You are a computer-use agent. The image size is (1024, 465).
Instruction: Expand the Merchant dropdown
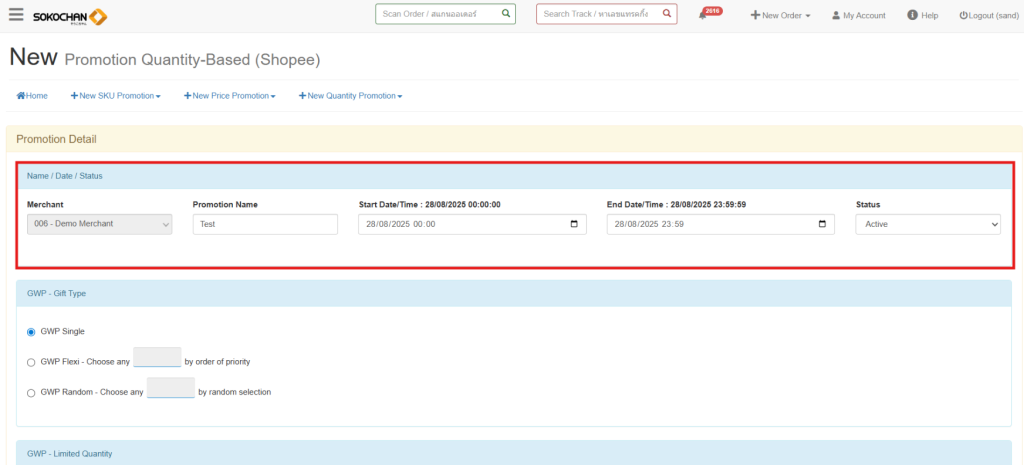[x=99, y=224]
